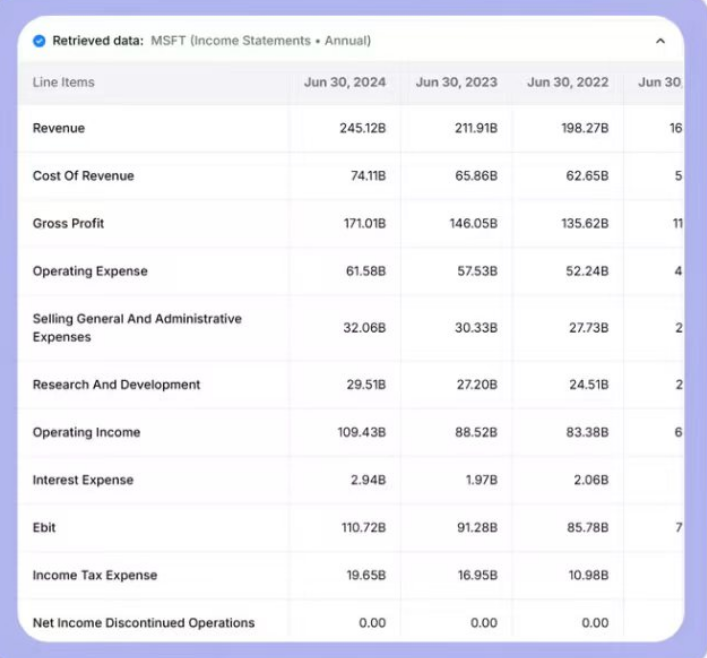Click Income Tax Expense value 10.98B

pos(588,575)
